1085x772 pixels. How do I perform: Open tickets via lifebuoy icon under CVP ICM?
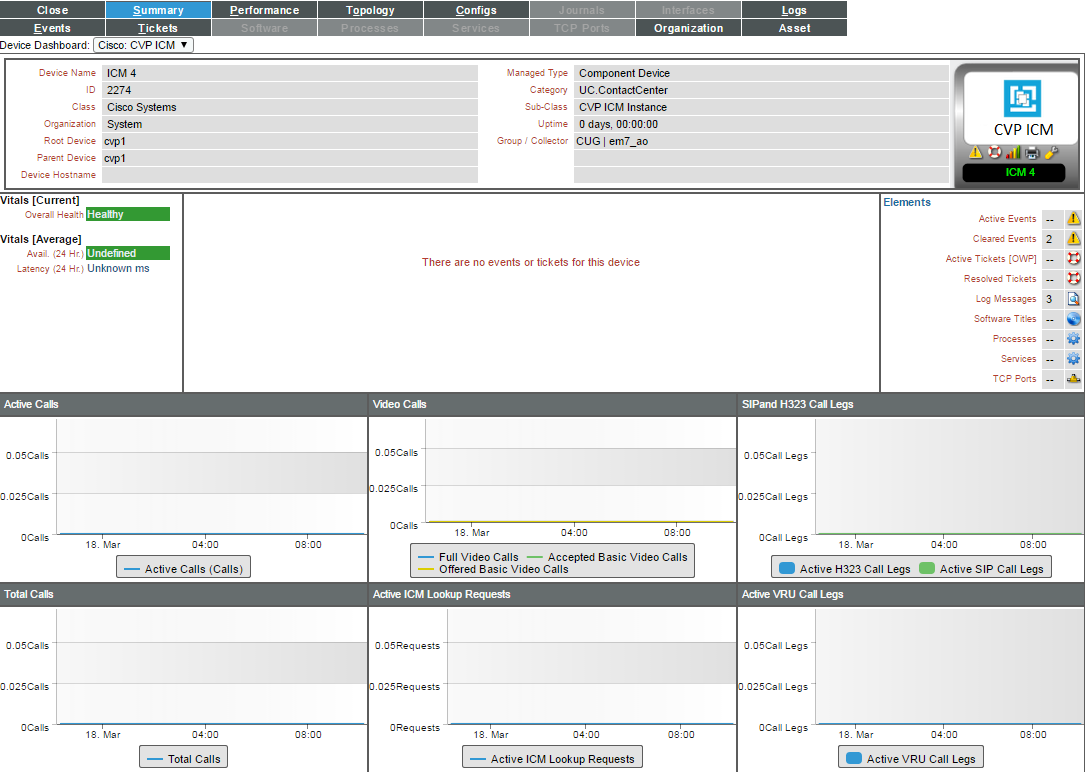tap(994, 152)
